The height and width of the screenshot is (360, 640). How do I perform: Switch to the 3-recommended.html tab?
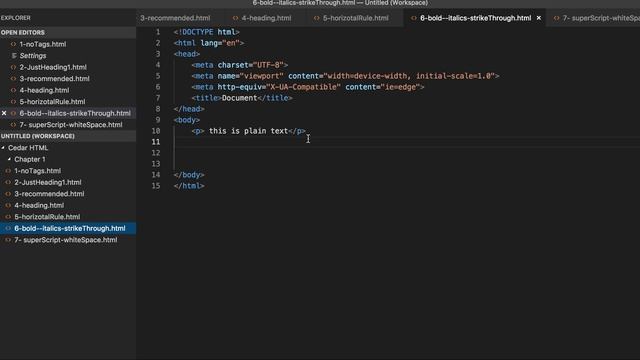[175, 18]
